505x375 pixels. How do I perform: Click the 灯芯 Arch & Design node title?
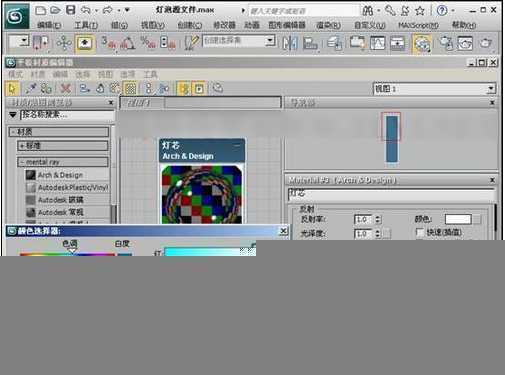tap(202, 151)
